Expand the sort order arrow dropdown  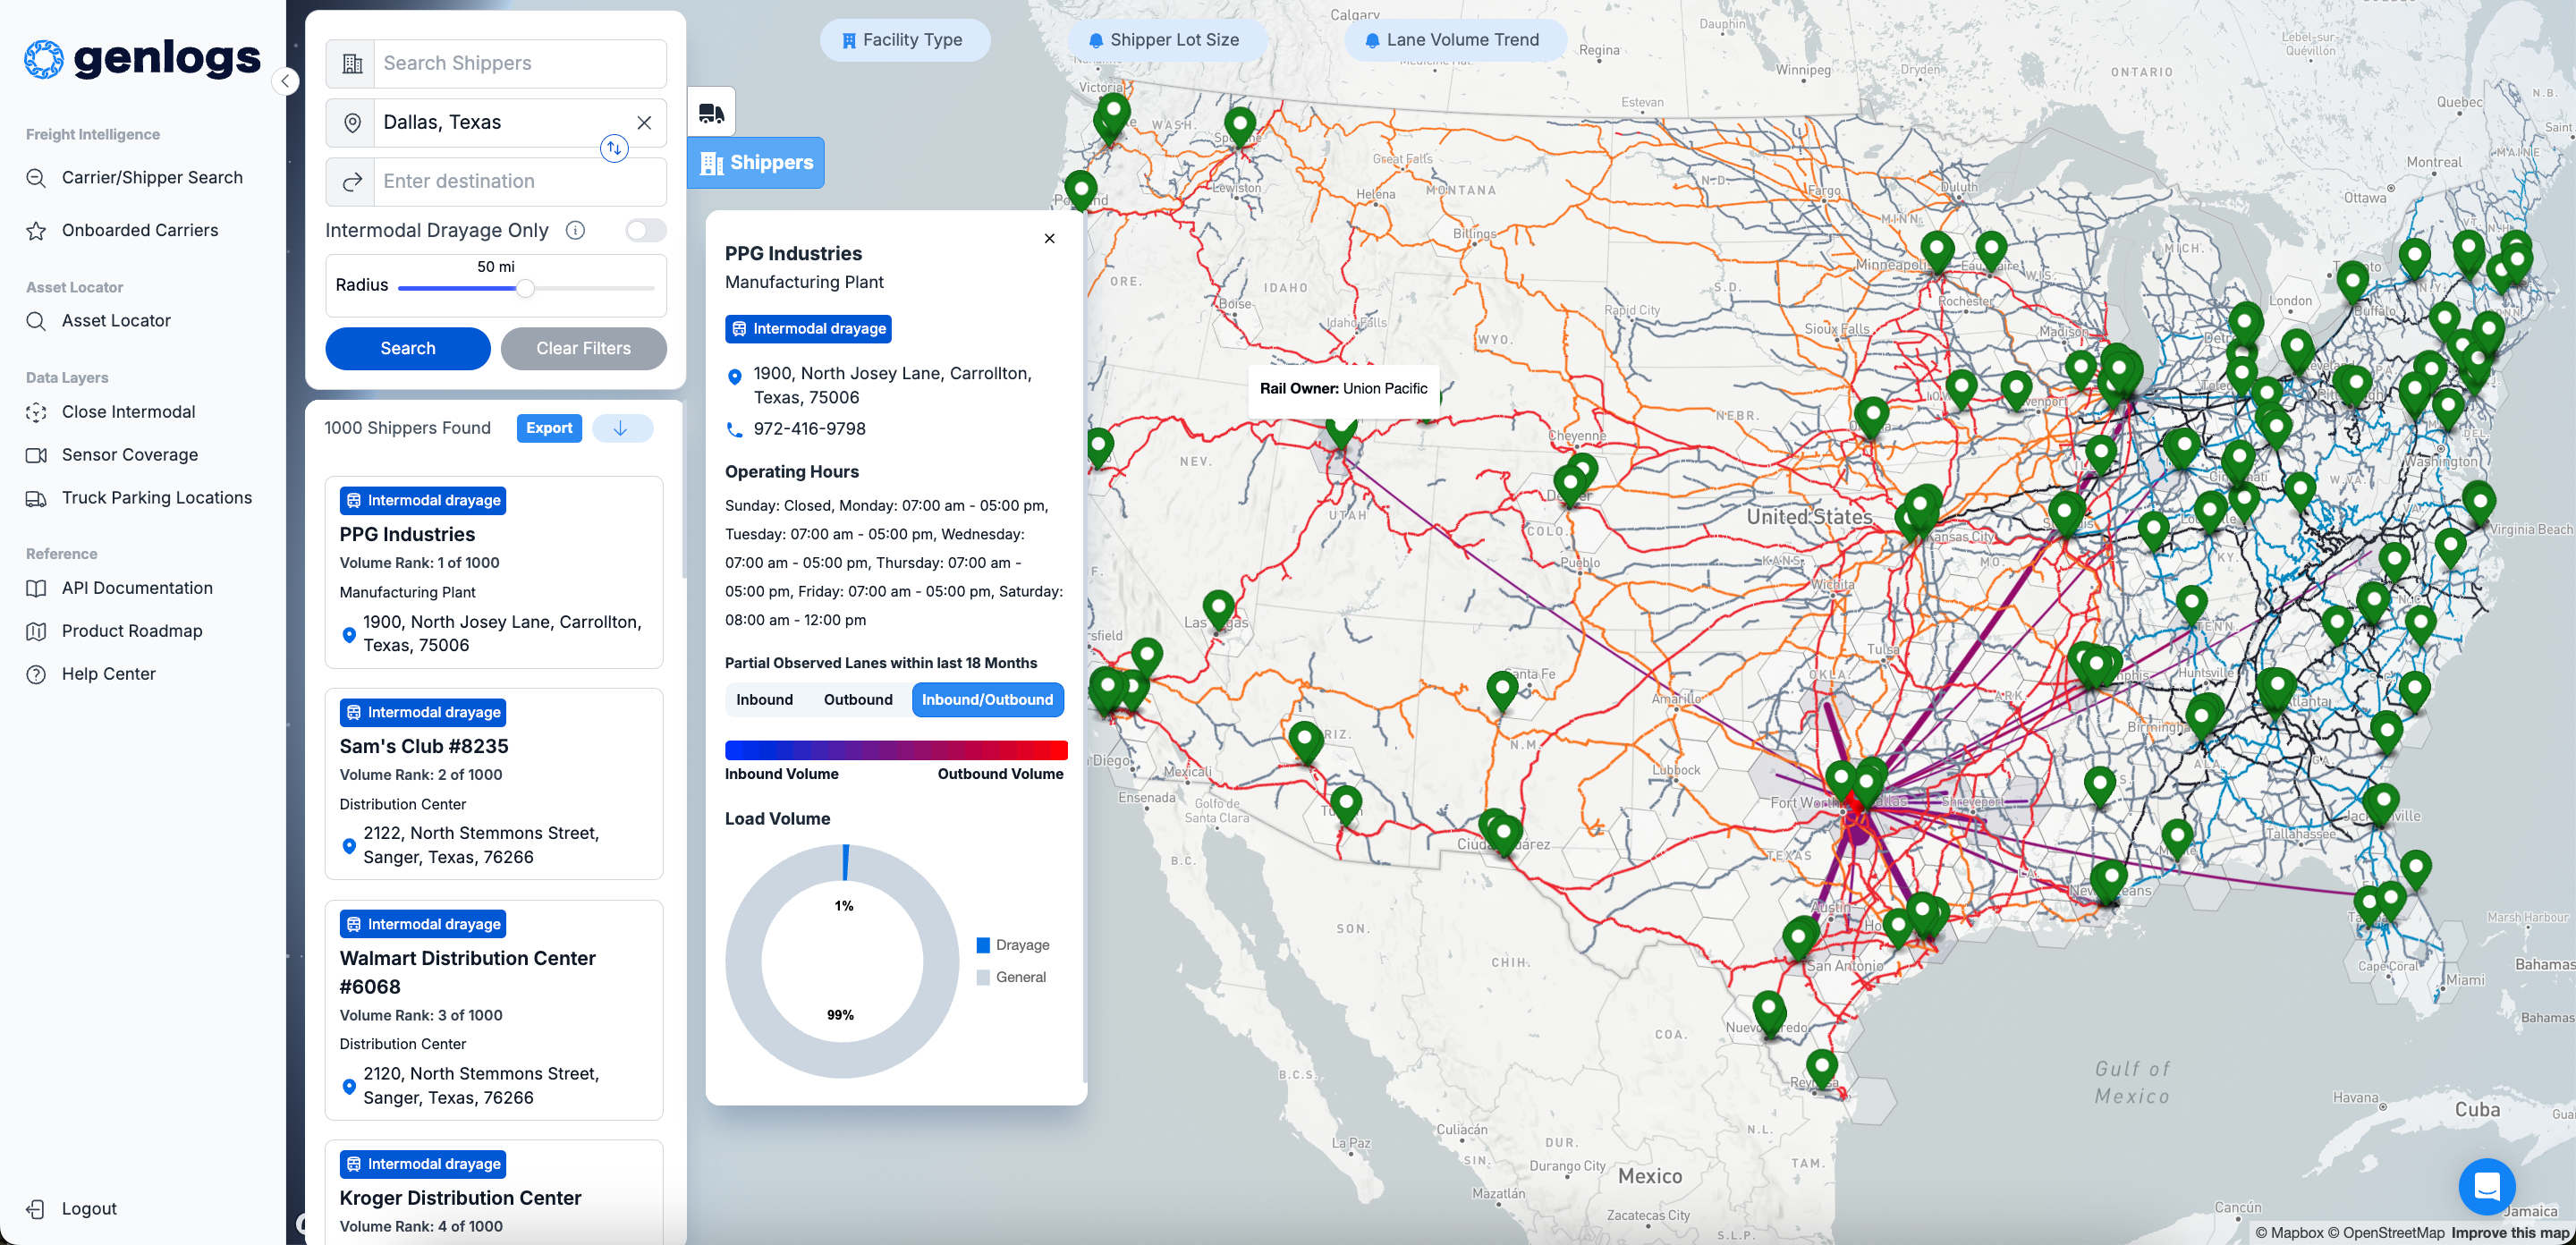(621, 428)
